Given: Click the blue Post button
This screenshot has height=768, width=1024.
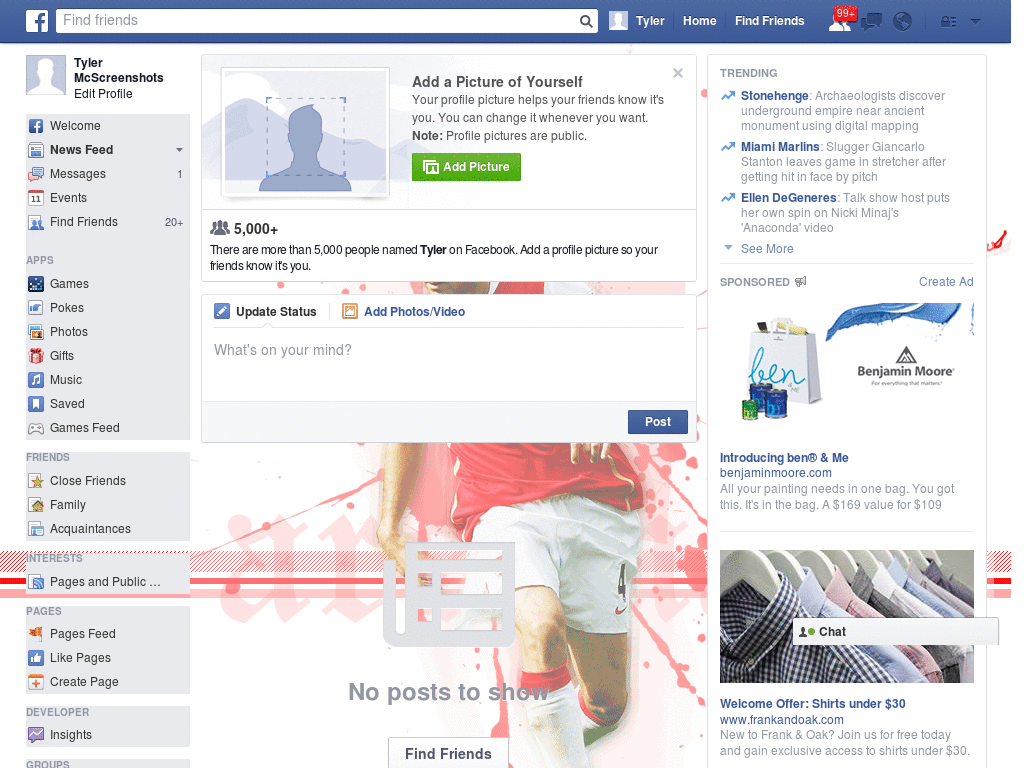Looking at the screenshot, I should click(658, 422).
